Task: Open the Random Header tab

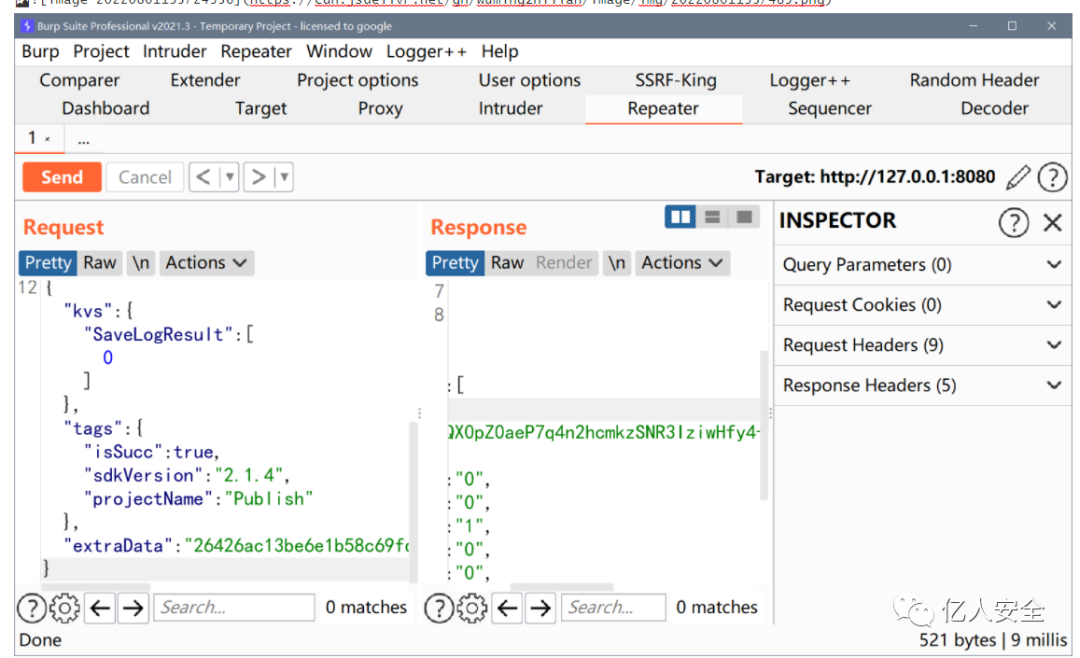Action: tap(974, 81)
